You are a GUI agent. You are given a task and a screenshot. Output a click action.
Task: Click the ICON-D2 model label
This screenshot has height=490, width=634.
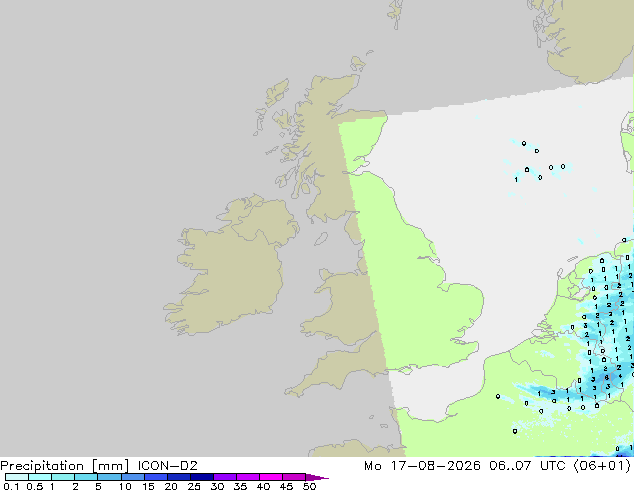(x=167, y=466)
